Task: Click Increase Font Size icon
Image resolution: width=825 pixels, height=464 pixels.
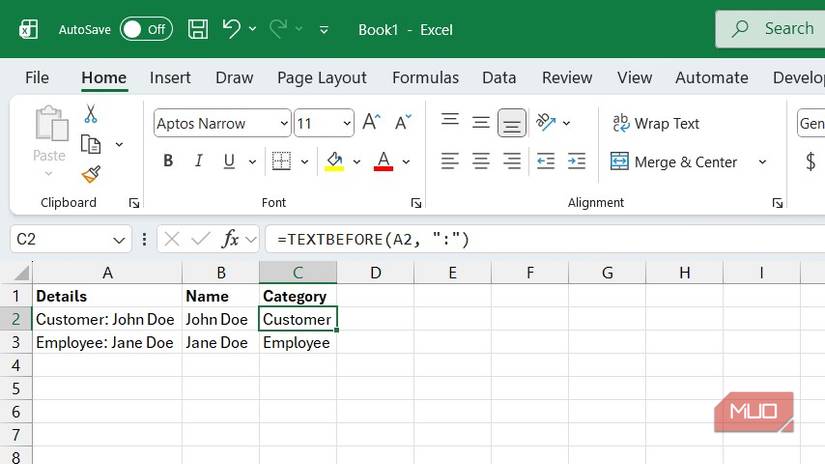Action: pyautogui.click(x=371, y=122)
